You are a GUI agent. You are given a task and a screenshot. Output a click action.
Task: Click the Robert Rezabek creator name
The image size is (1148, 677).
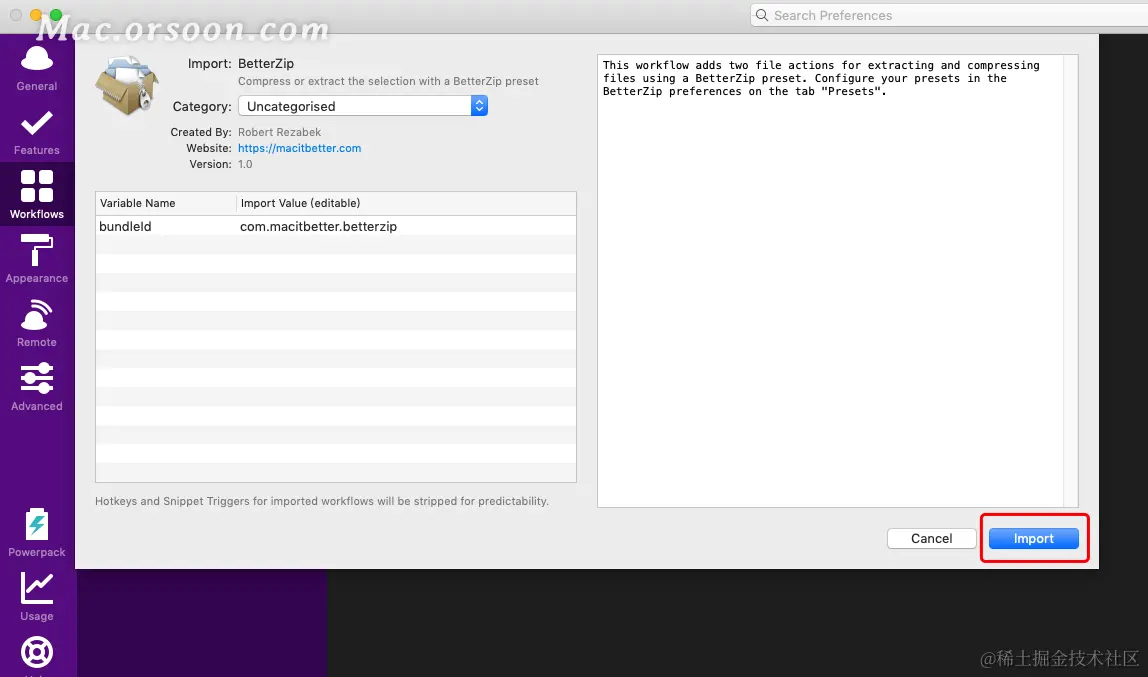280,132
